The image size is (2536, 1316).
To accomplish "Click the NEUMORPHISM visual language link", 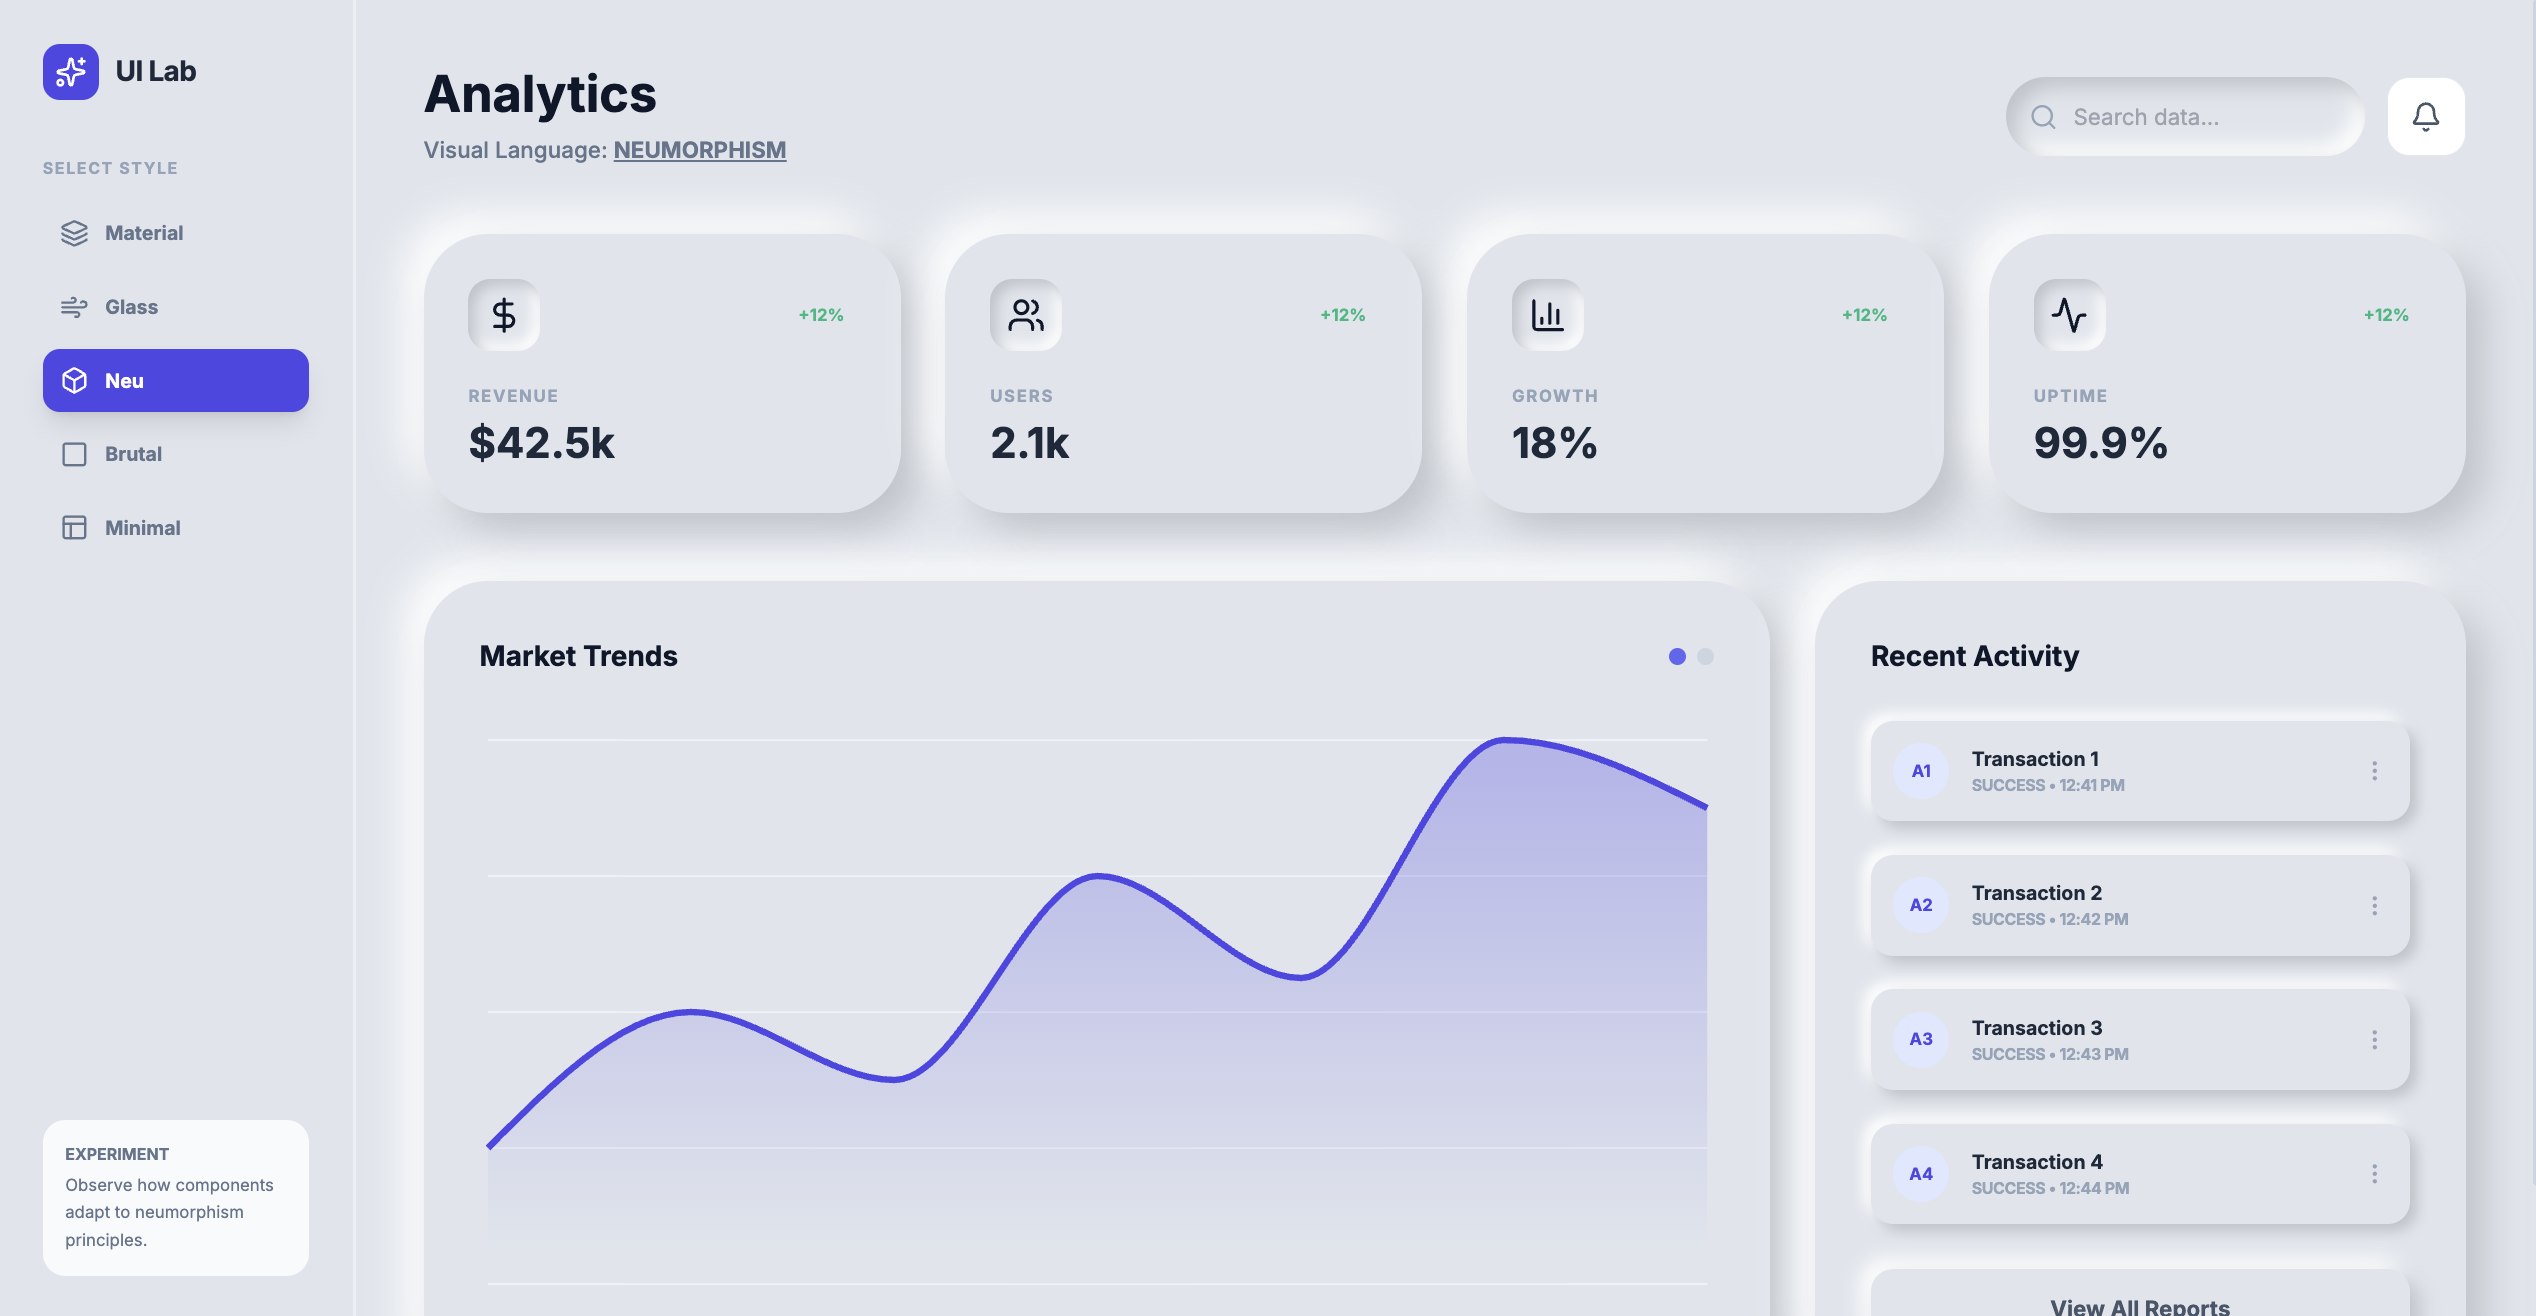I will [699, 150].
